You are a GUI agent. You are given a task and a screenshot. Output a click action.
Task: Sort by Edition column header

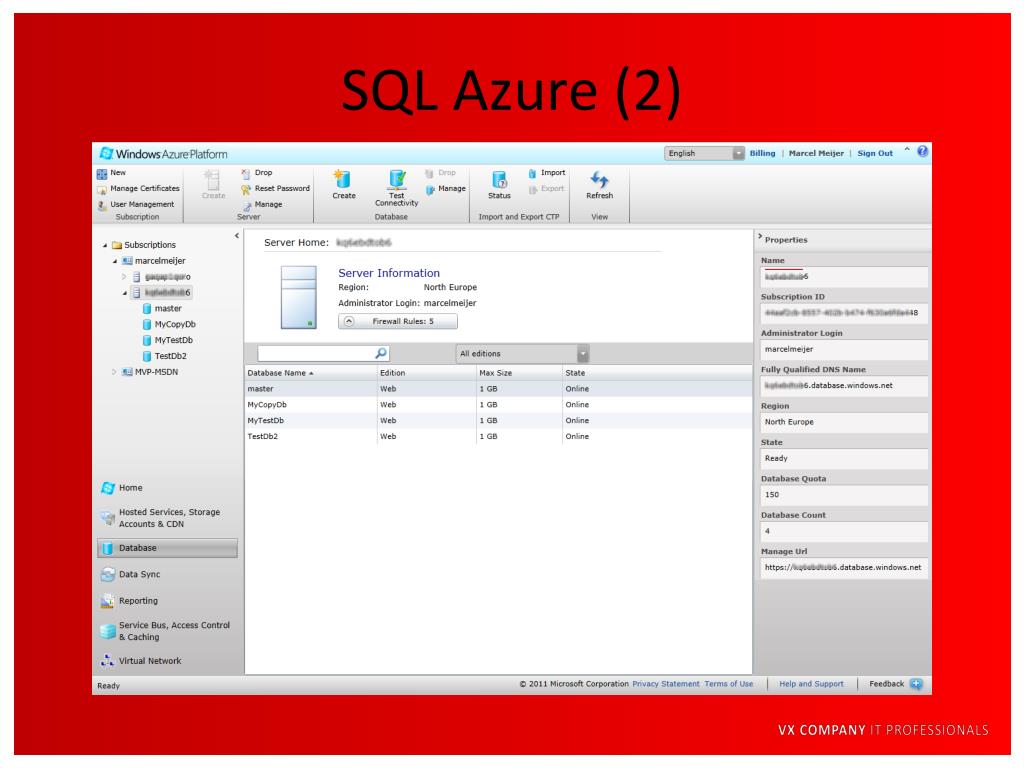click(x=426, y=373)
